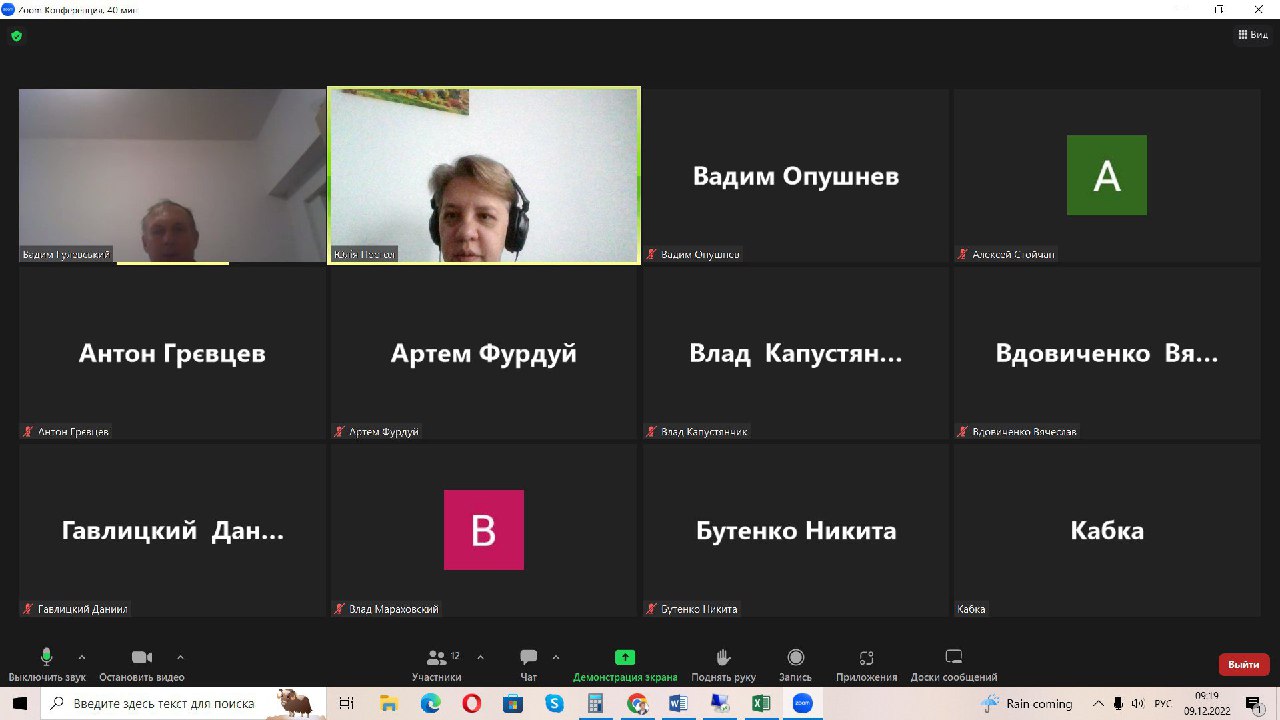
Task: Start Демонстрация экрана screen share
Action: coord(624,664)
